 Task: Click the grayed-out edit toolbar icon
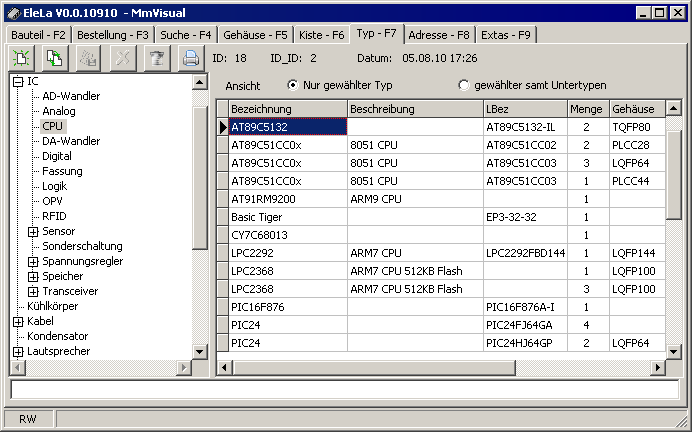pos(89,58)
